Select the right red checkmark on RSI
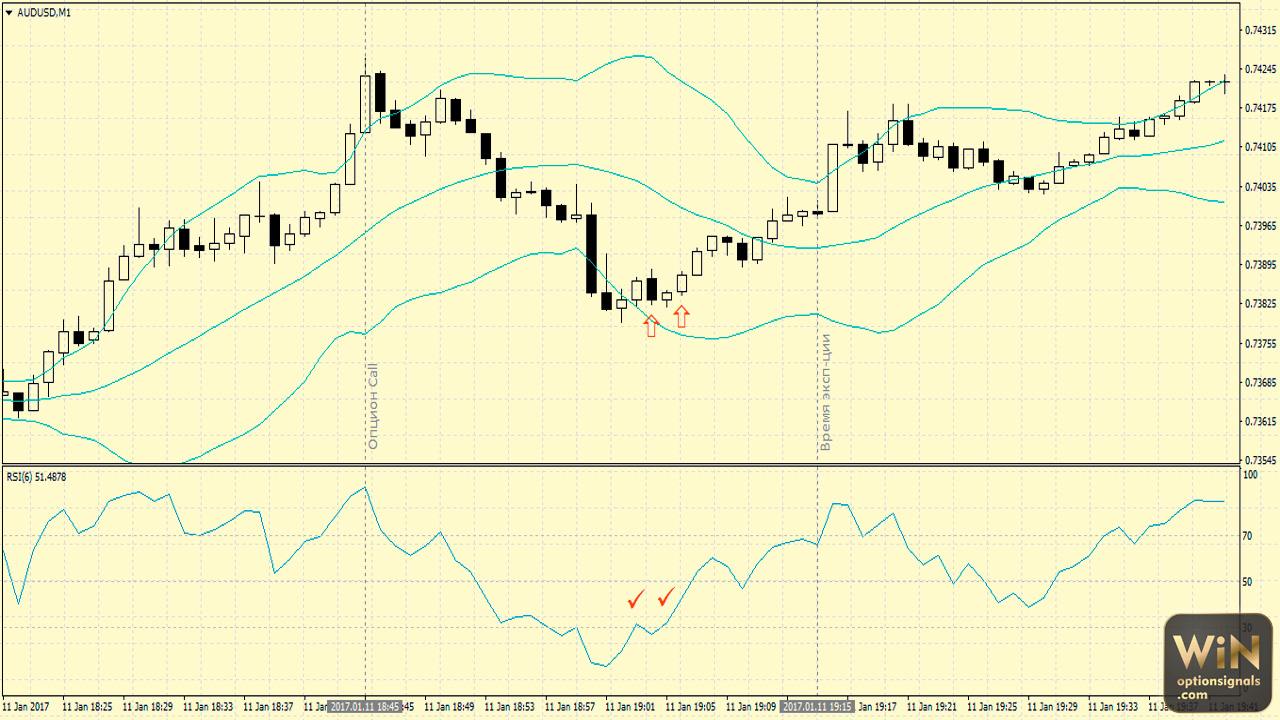The image size is (1280, 720). coord(666,597)
